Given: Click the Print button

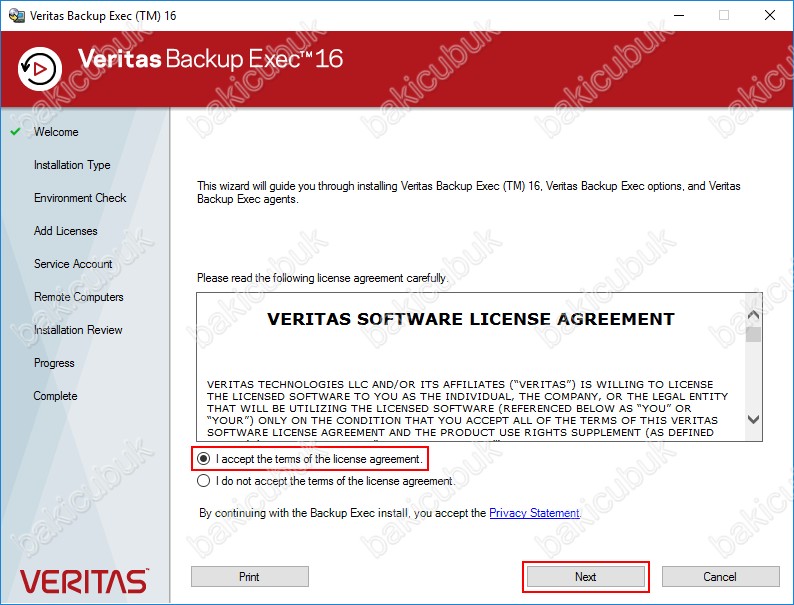Looking at the screenshot, I should pos(250,577).
